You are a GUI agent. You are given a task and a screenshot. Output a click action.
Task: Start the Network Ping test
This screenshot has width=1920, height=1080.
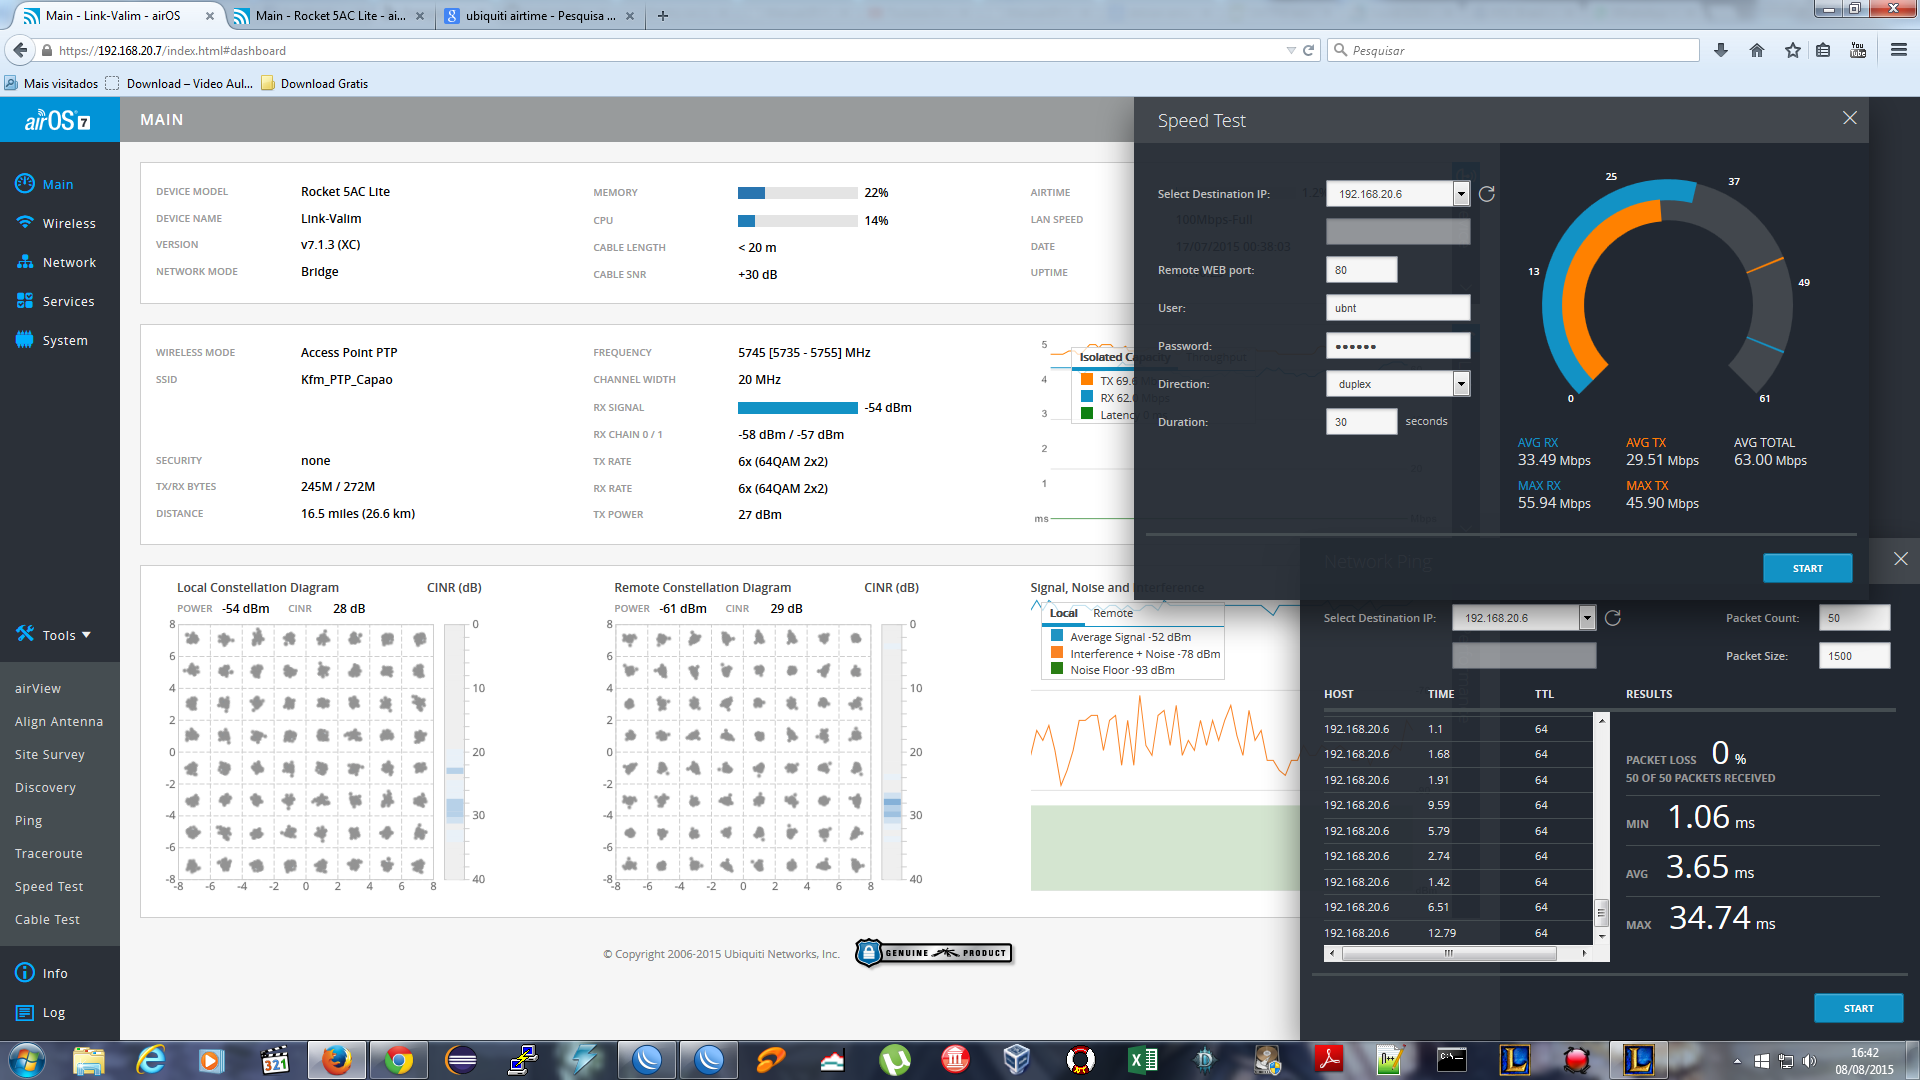pyautogui.click(x=1858, y=1008)
